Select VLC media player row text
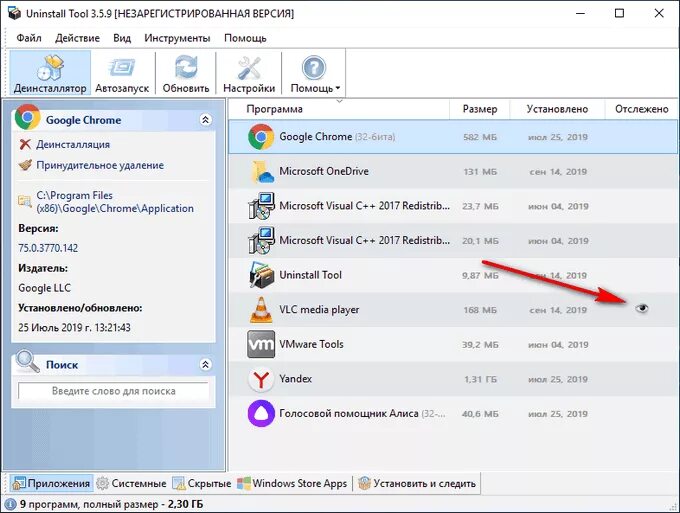 tap(319, 310)
